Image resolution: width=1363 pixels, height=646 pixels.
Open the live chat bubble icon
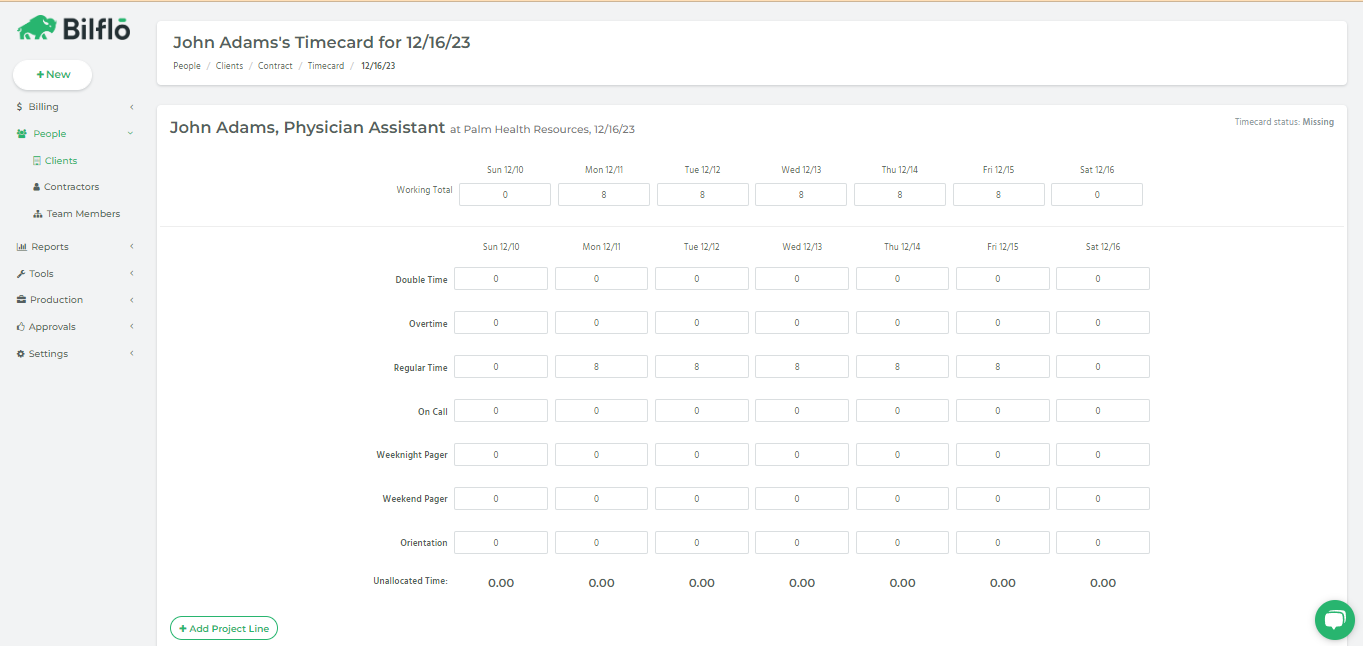[x=1334, y=620]
